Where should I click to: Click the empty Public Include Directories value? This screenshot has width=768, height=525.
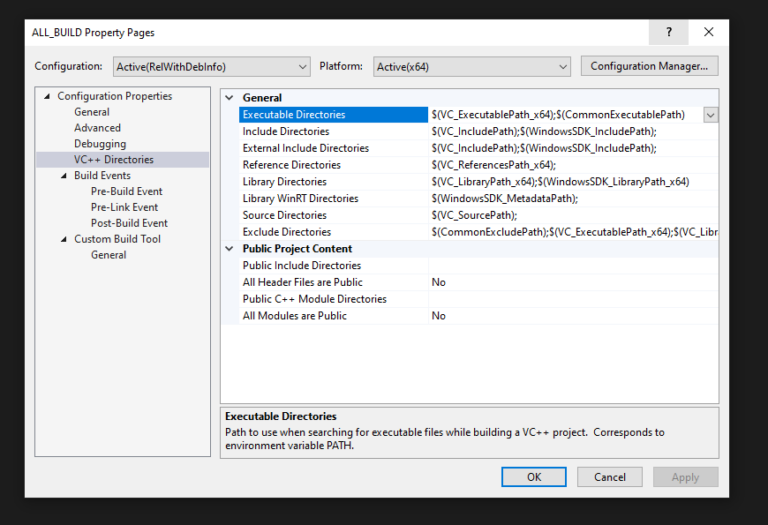[x=574, y=265]
